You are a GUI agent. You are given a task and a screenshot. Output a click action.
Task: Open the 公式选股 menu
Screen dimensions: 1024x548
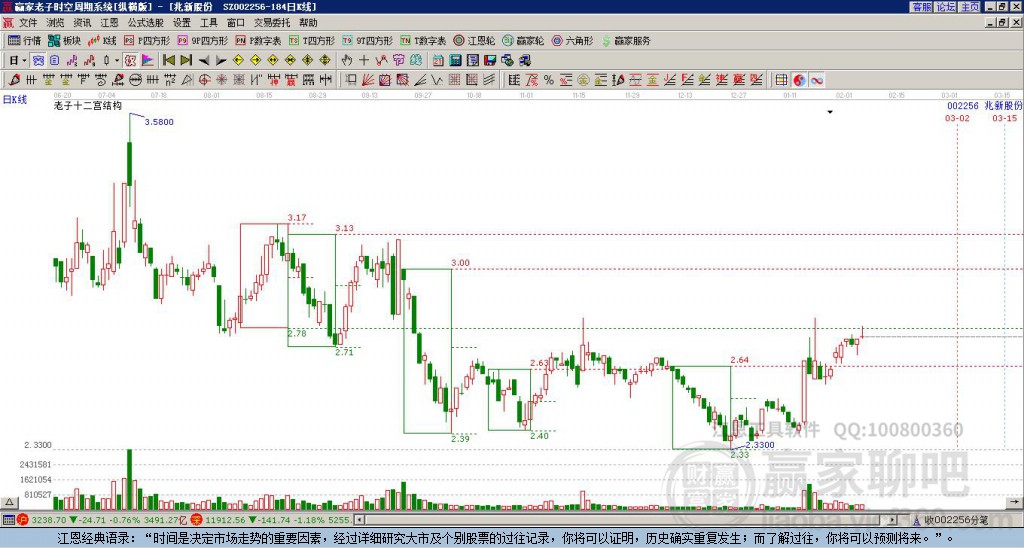(146, 23)
